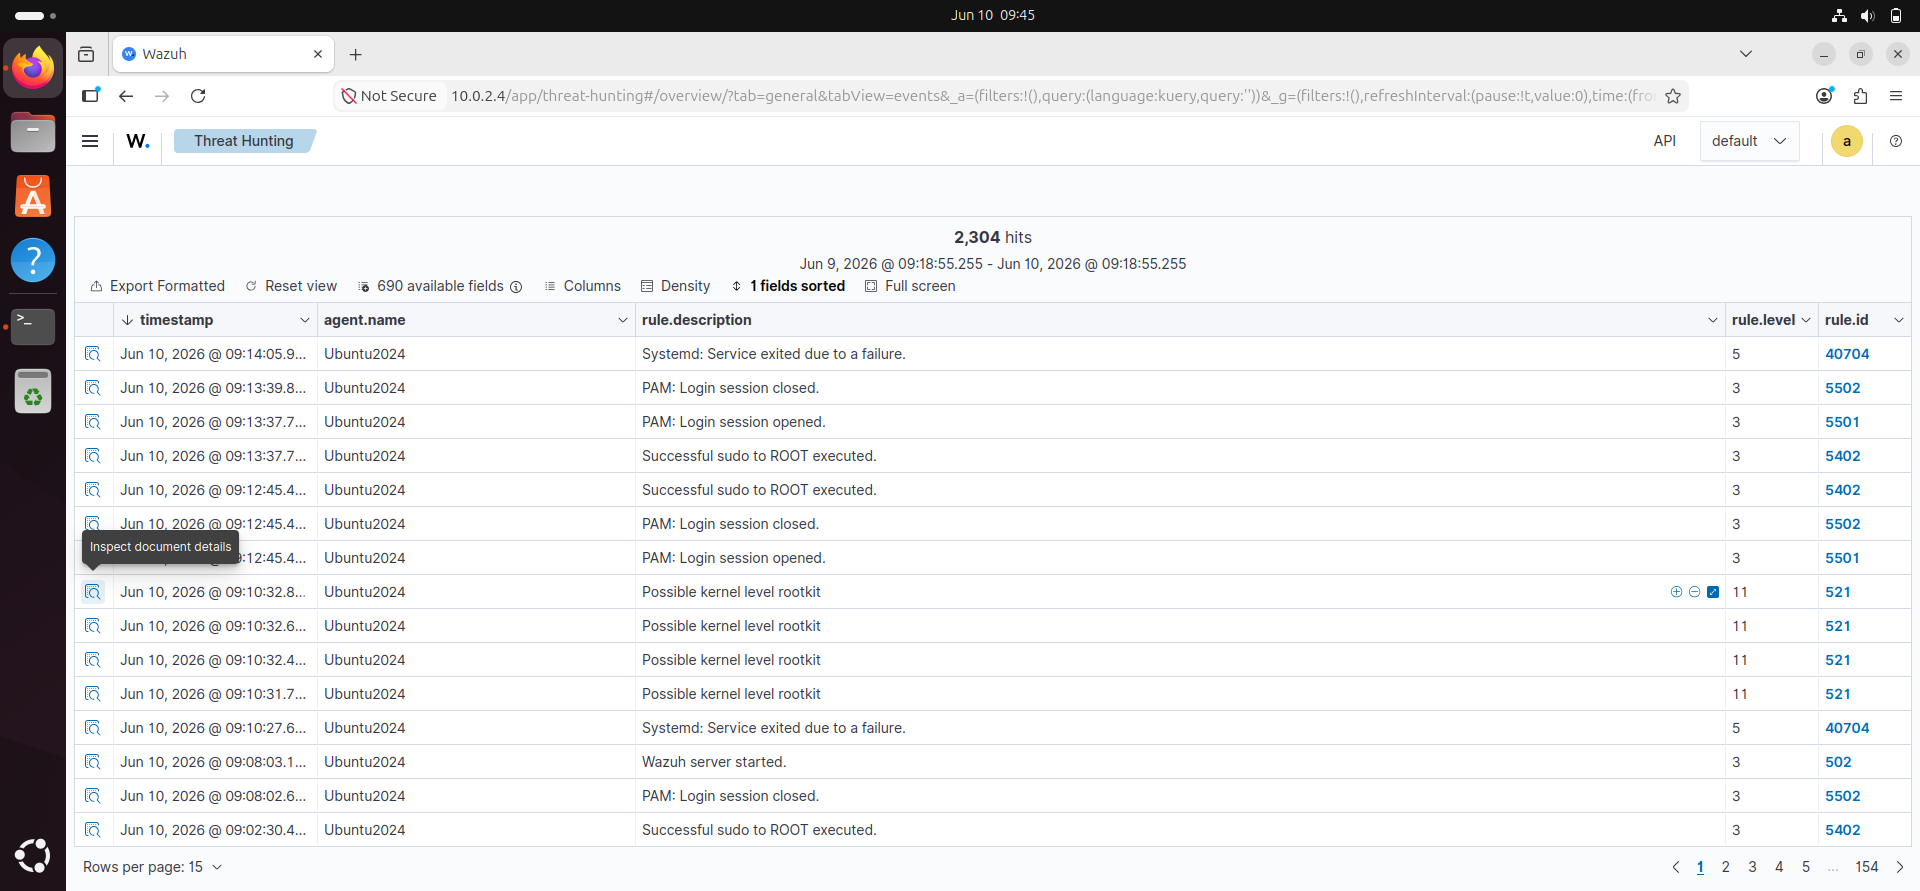1920x891 pixels.
Task: Open rule.id column options chevron
Action: [x=1898, y=320]
